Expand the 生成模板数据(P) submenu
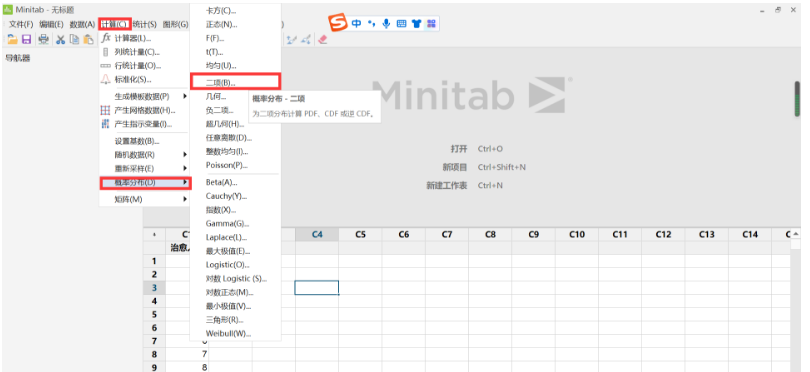 click(x=144, y=97)
